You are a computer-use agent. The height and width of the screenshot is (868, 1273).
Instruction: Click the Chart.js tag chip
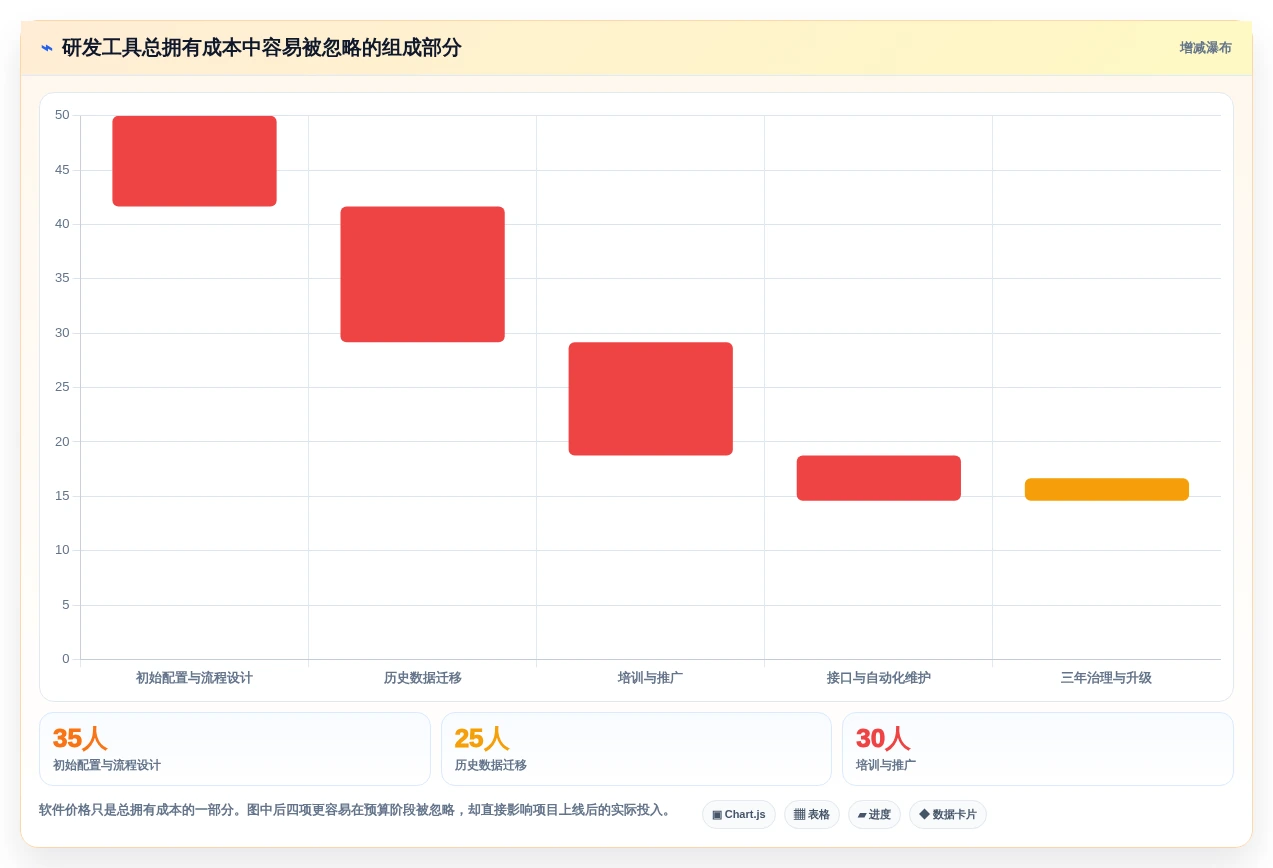[x=739, y=815]
